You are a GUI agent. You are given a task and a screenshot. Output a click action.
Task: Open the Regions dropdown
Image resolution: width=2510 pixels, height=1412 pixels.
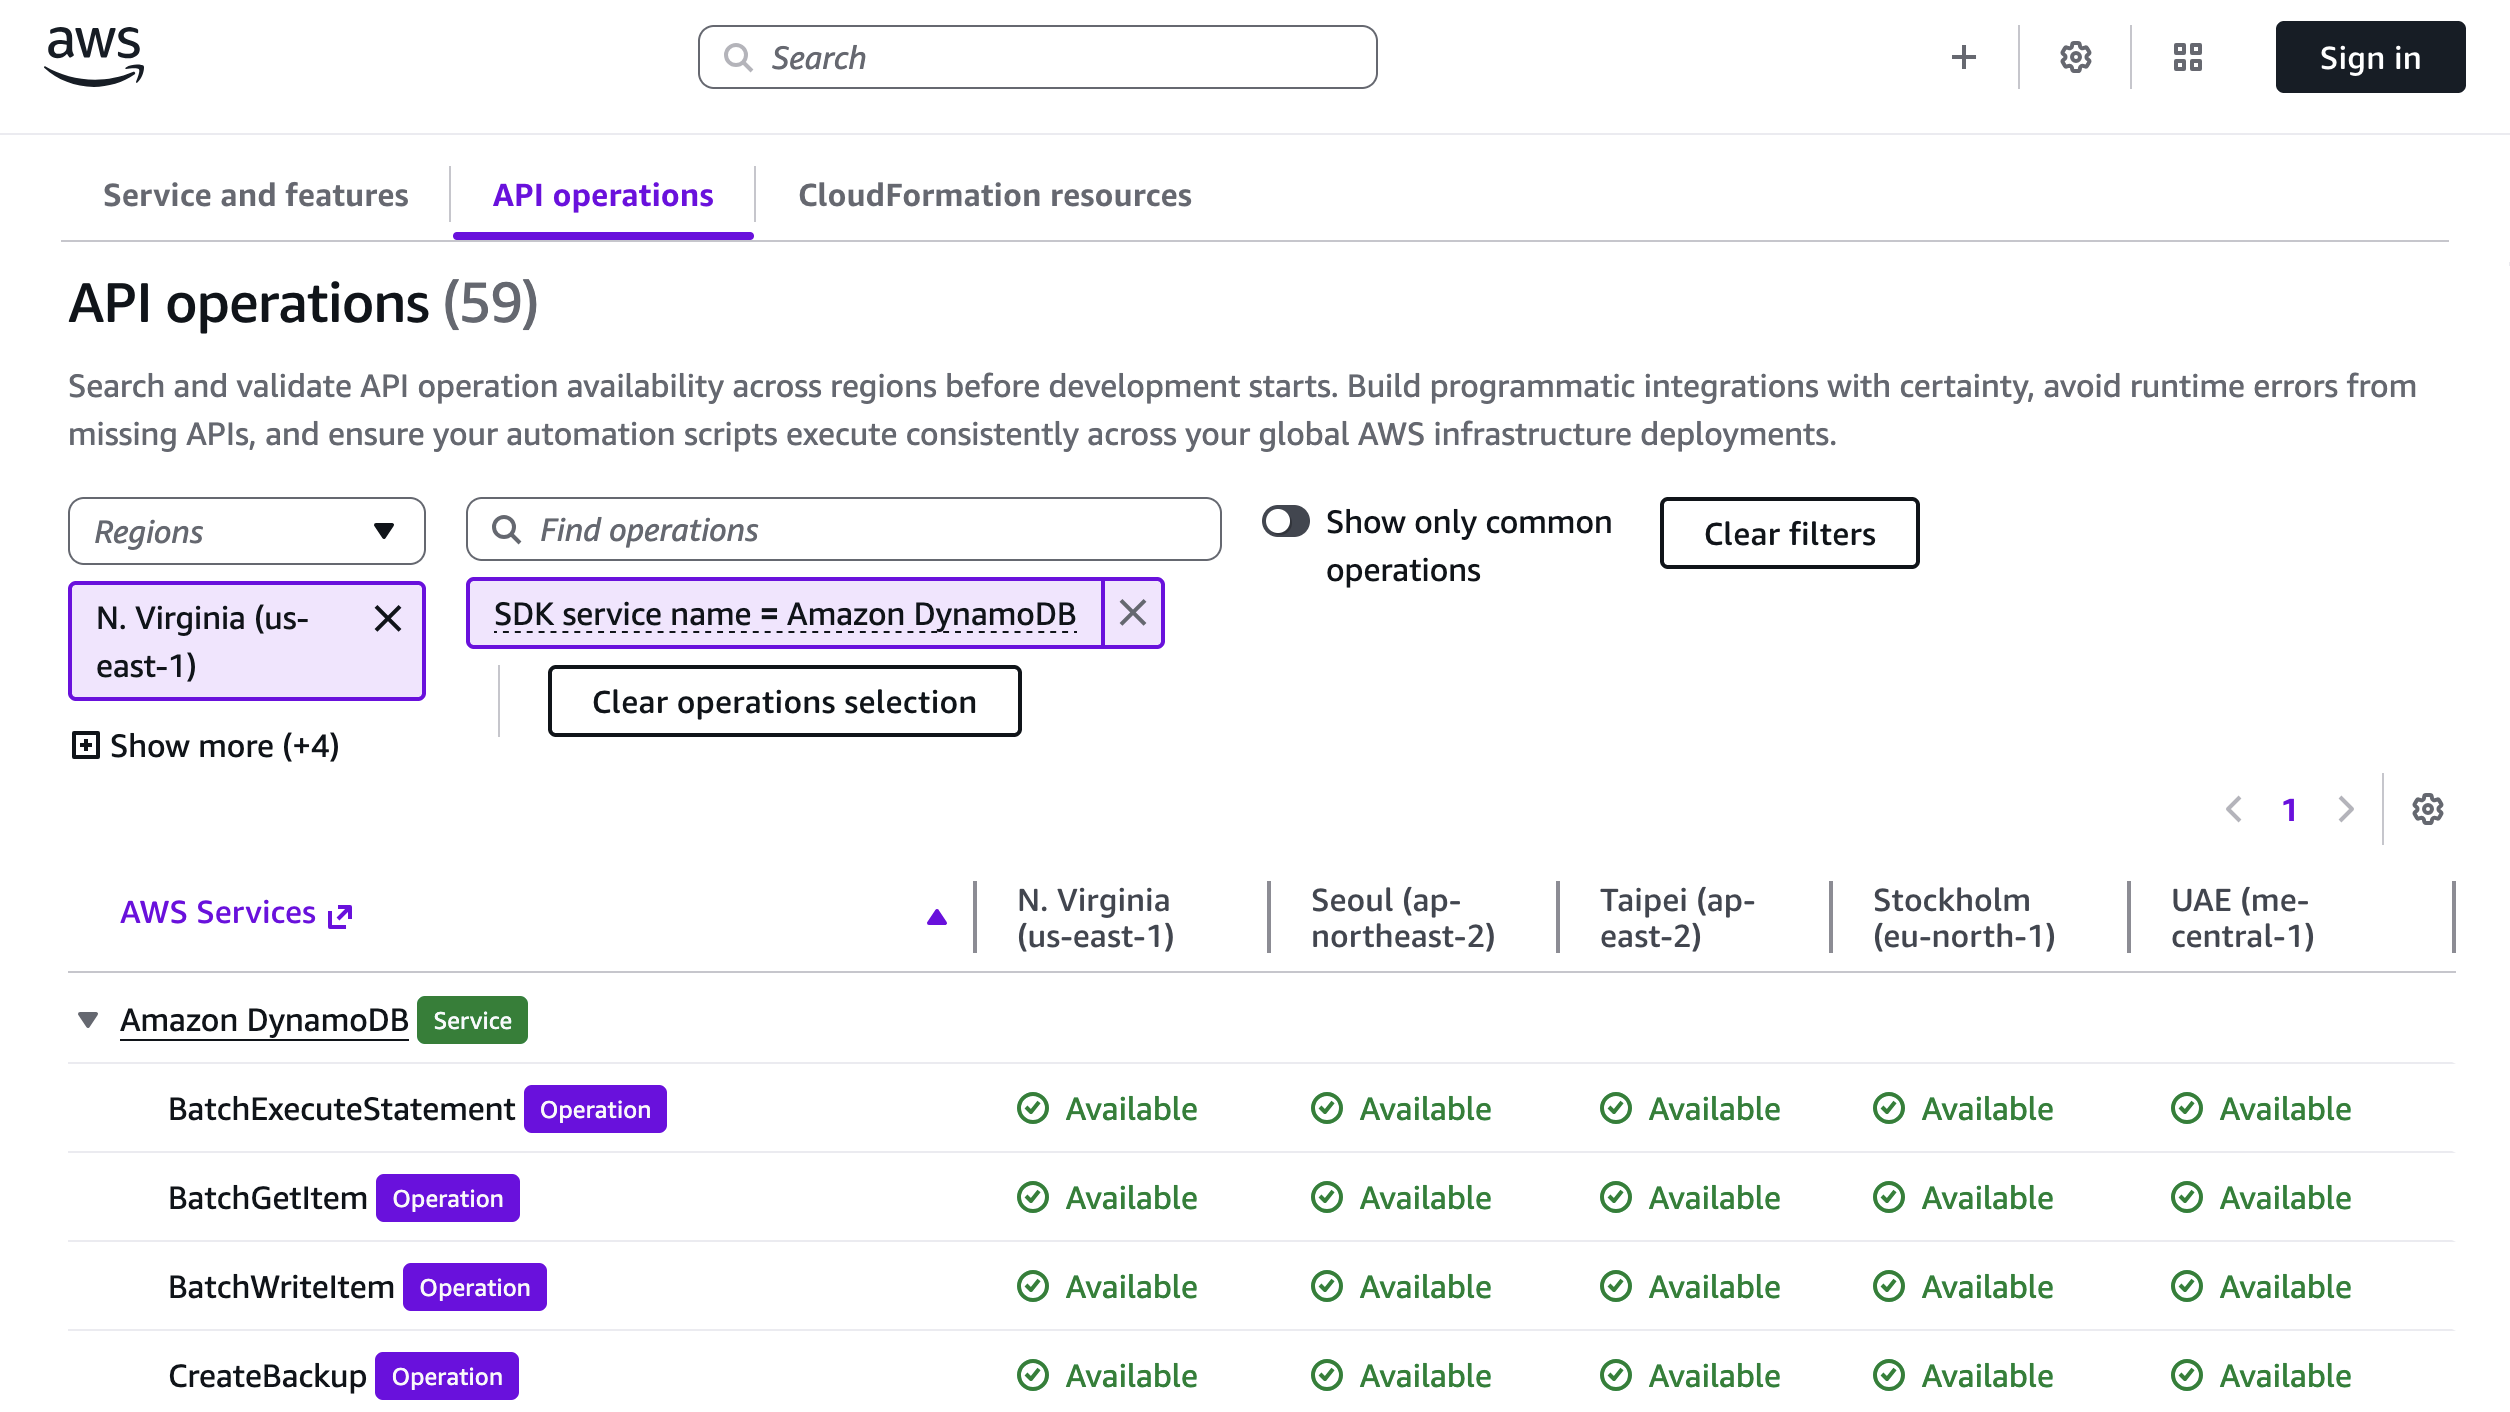coord(246,531)
